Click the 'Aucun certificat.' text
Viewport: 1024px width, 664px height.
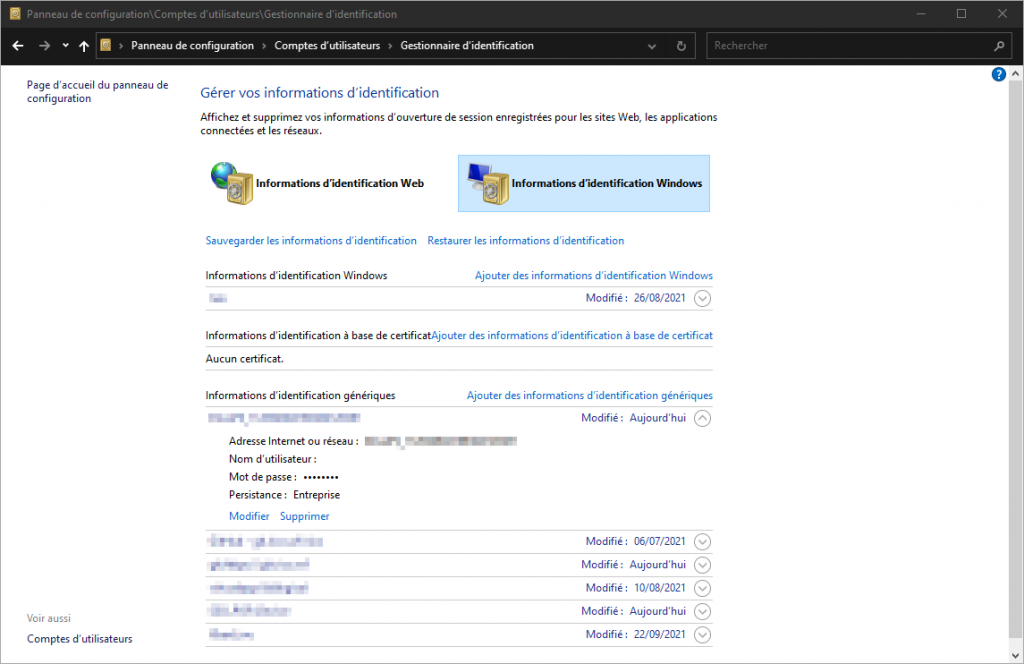click(x=244, y=359)
